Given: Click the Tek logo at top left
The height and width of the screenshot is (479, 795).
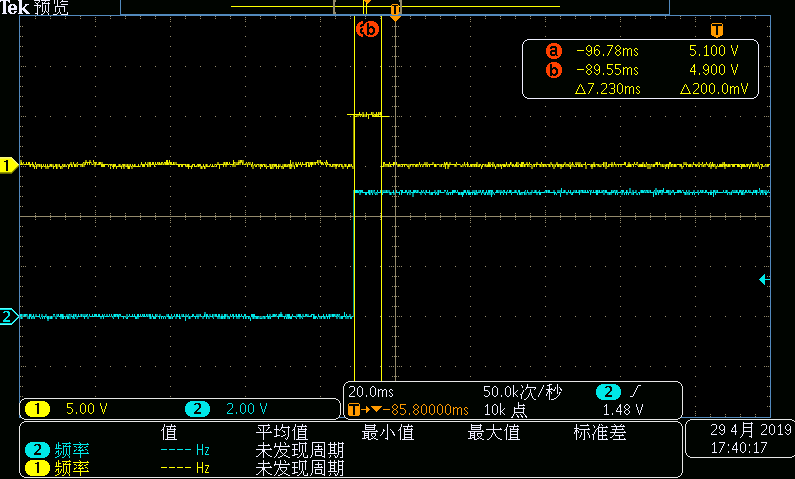Looking at the screenshot, I should pos(15,7).
